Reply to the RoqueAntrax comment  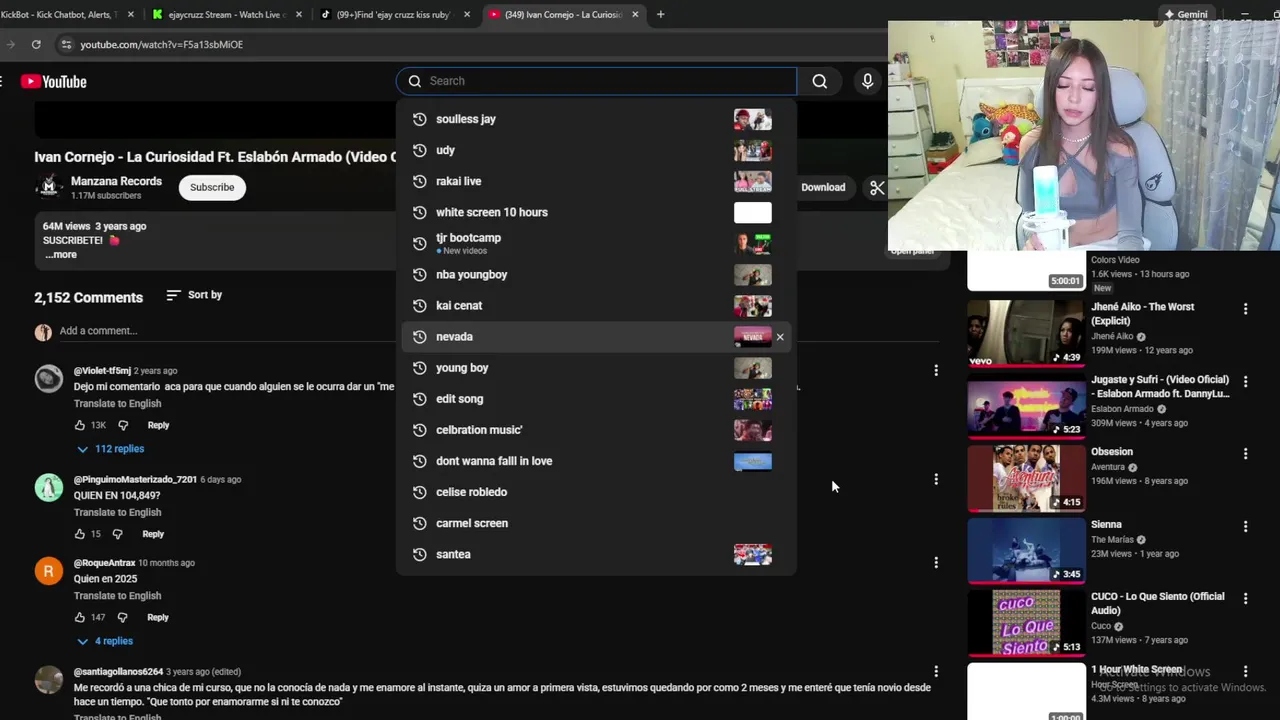(158, 617)
